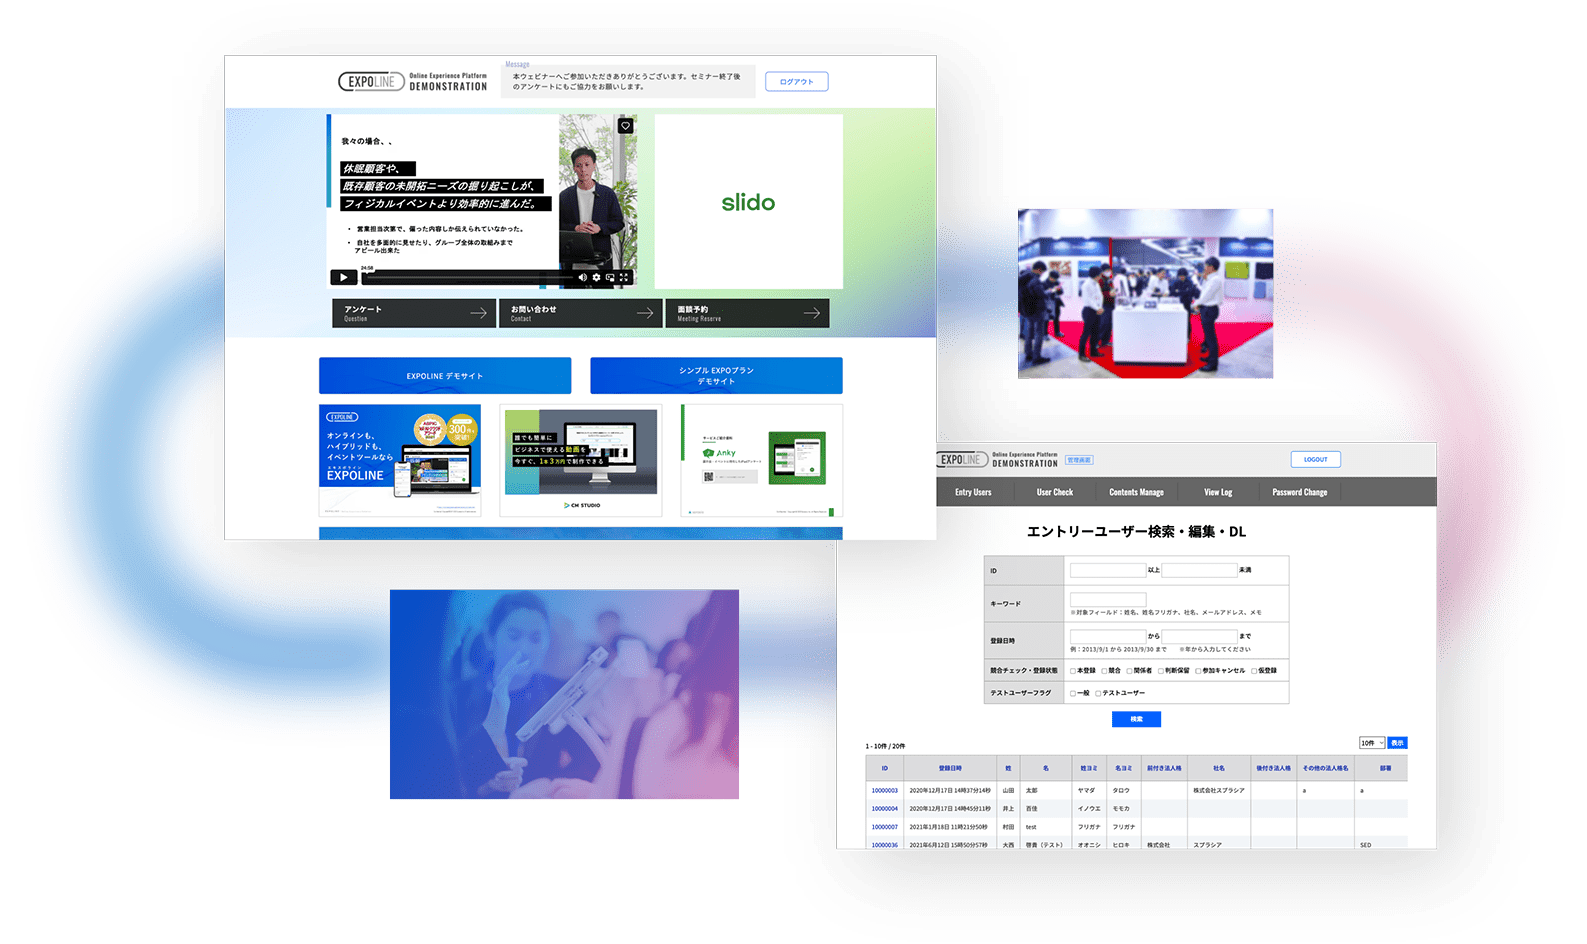
Task: Mute the video using speaker icon
Action: tap(583, 277)
